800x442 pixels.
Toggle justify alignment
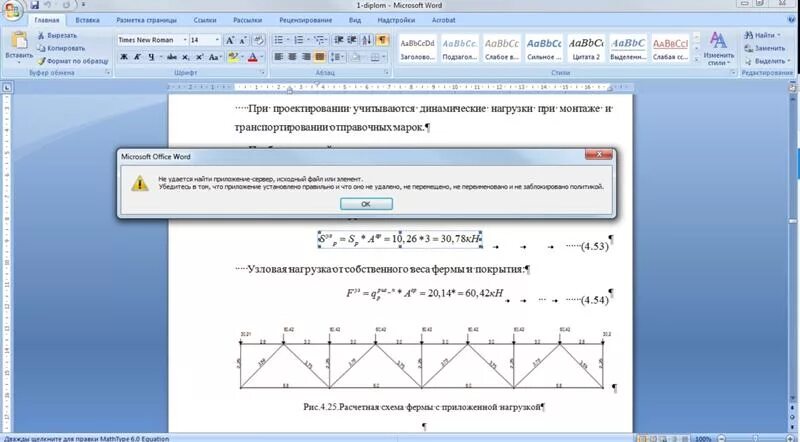point(320,57)
